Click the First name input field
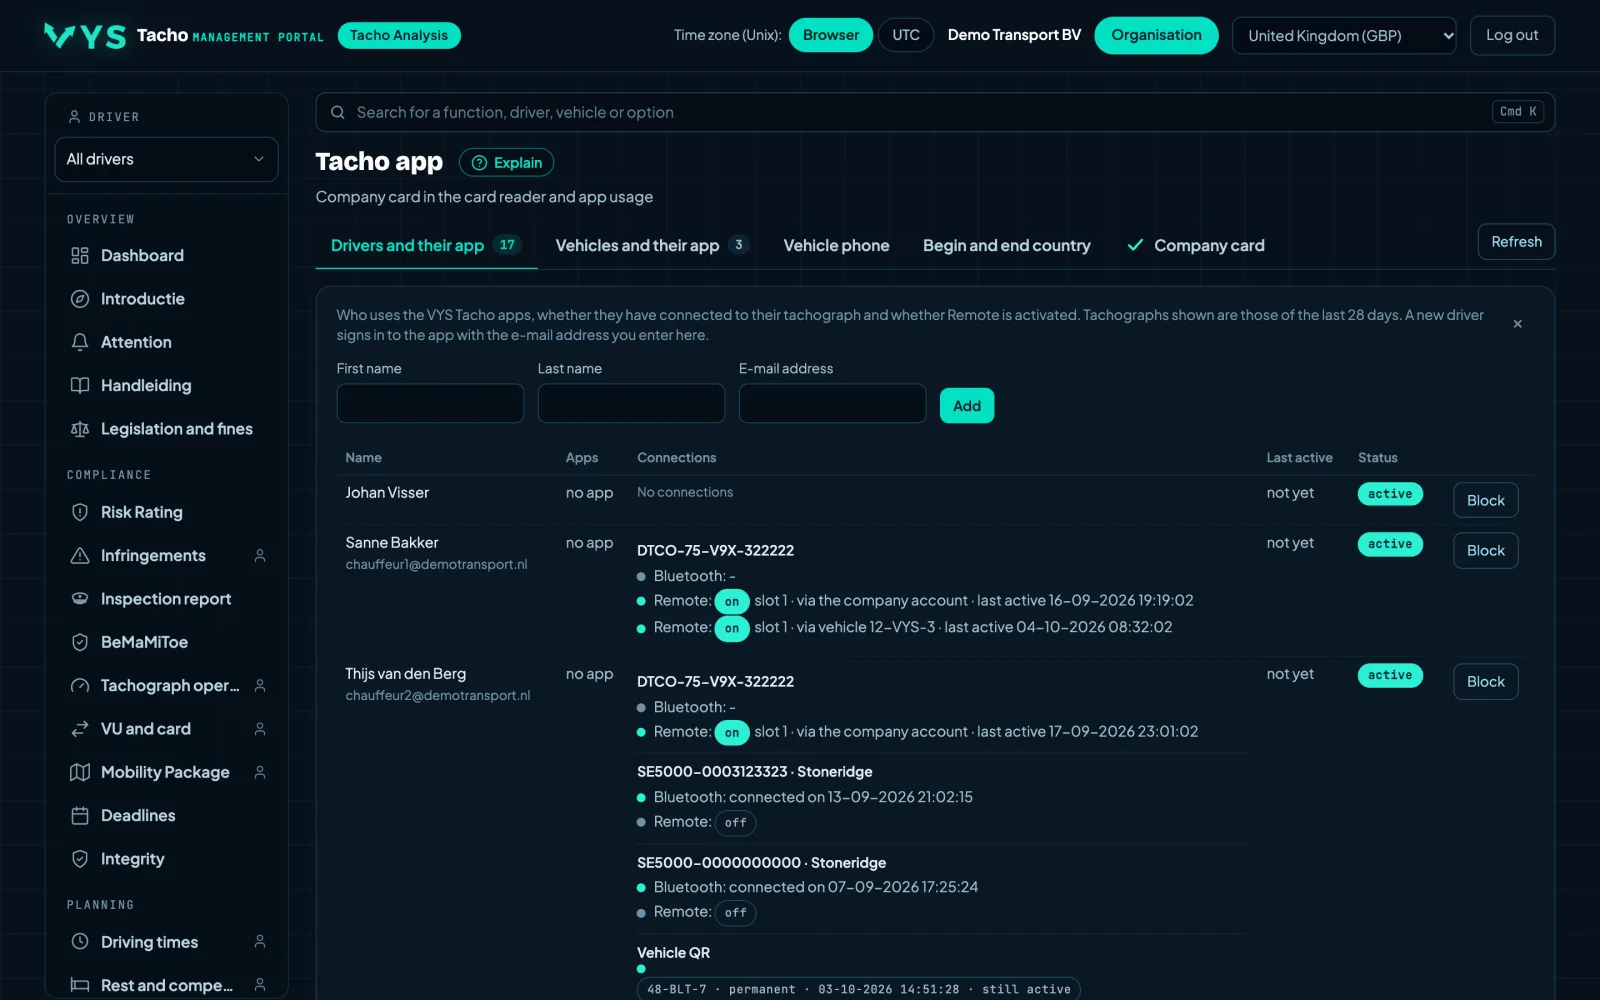The image size is (1600, 1000). point(430,404)
